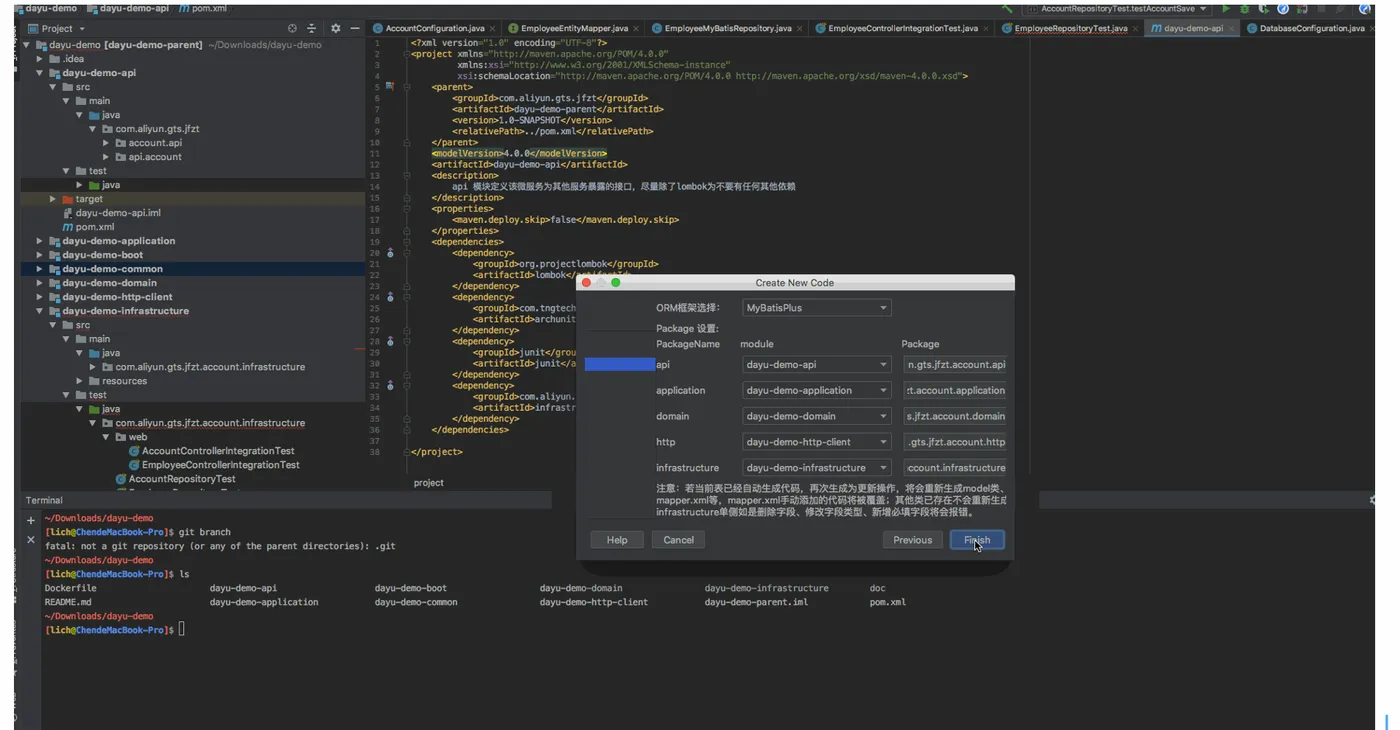The height and width of the screenshot is (730, 1400).
Task: Click the collapse all icon in Project panel
Action: click(311, 29)
